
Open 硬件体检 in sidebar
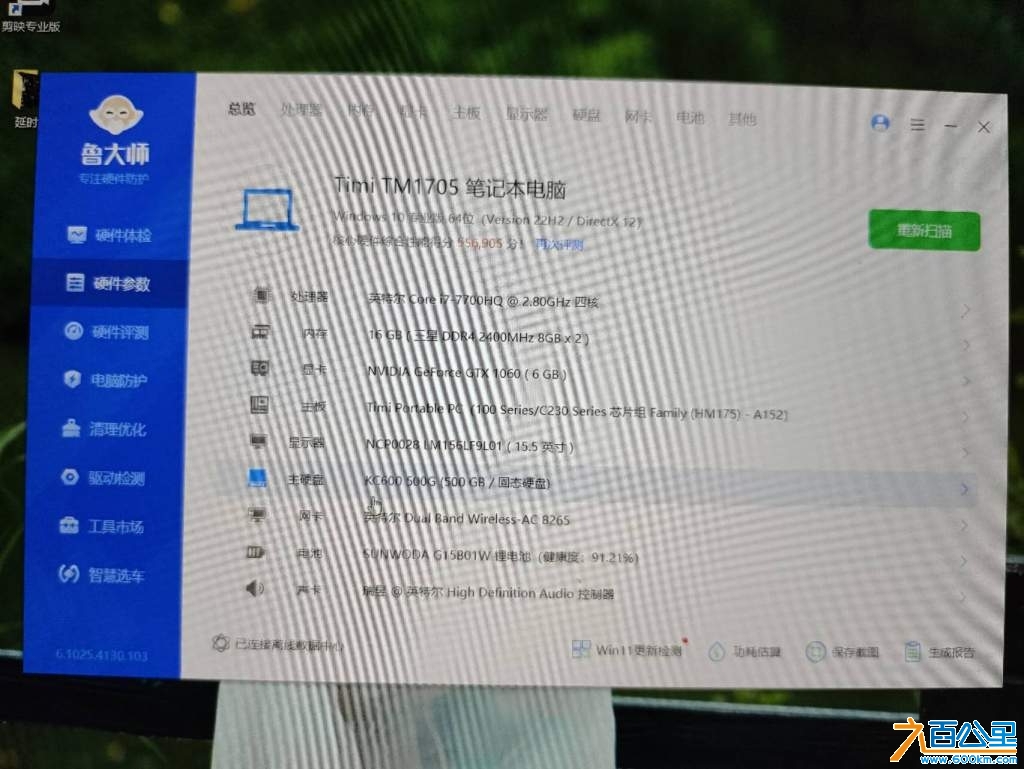[109, 235]
